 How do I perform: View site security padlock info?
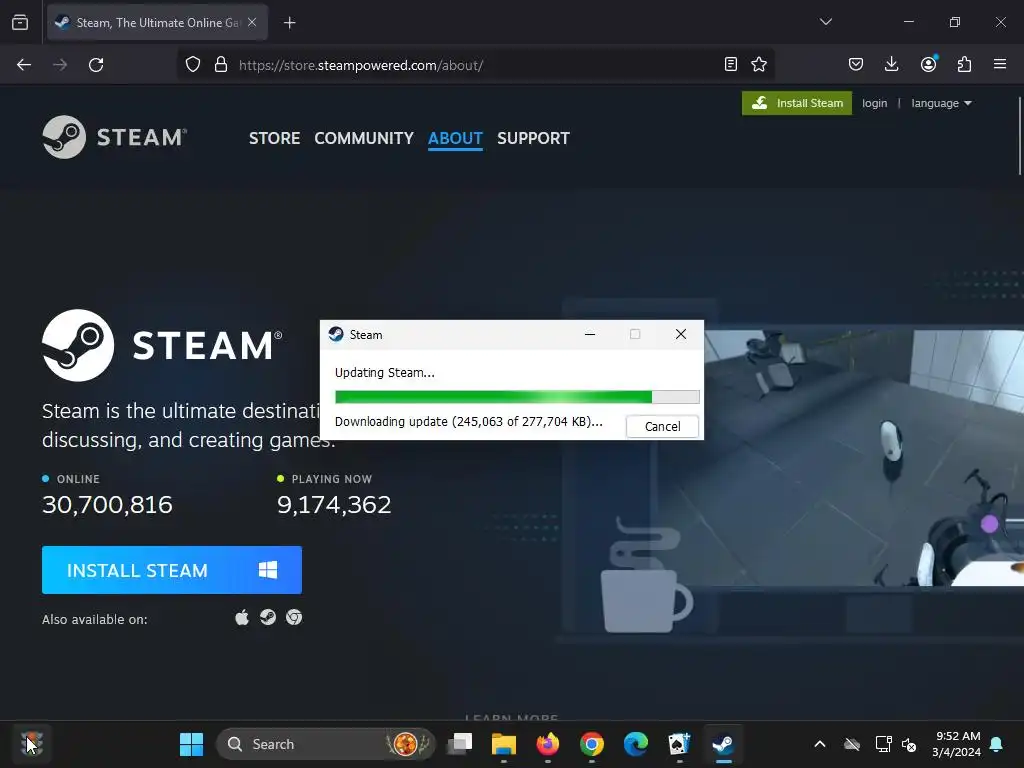point(221,65)
